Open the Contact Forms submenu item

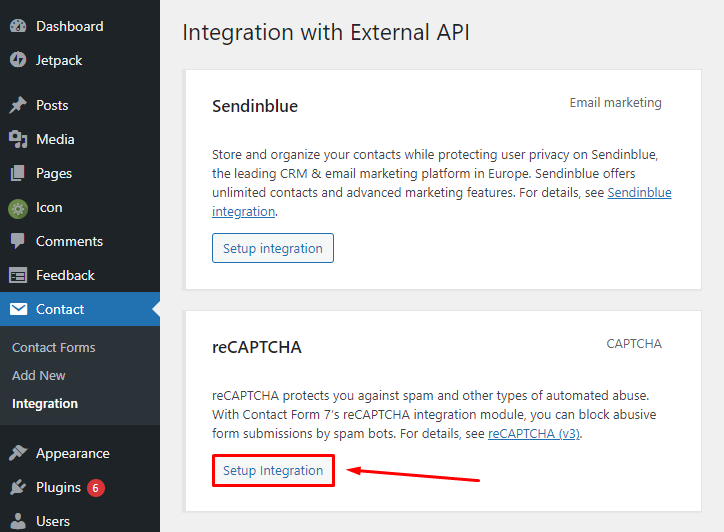pyautogui.click(x=54, y=347)
